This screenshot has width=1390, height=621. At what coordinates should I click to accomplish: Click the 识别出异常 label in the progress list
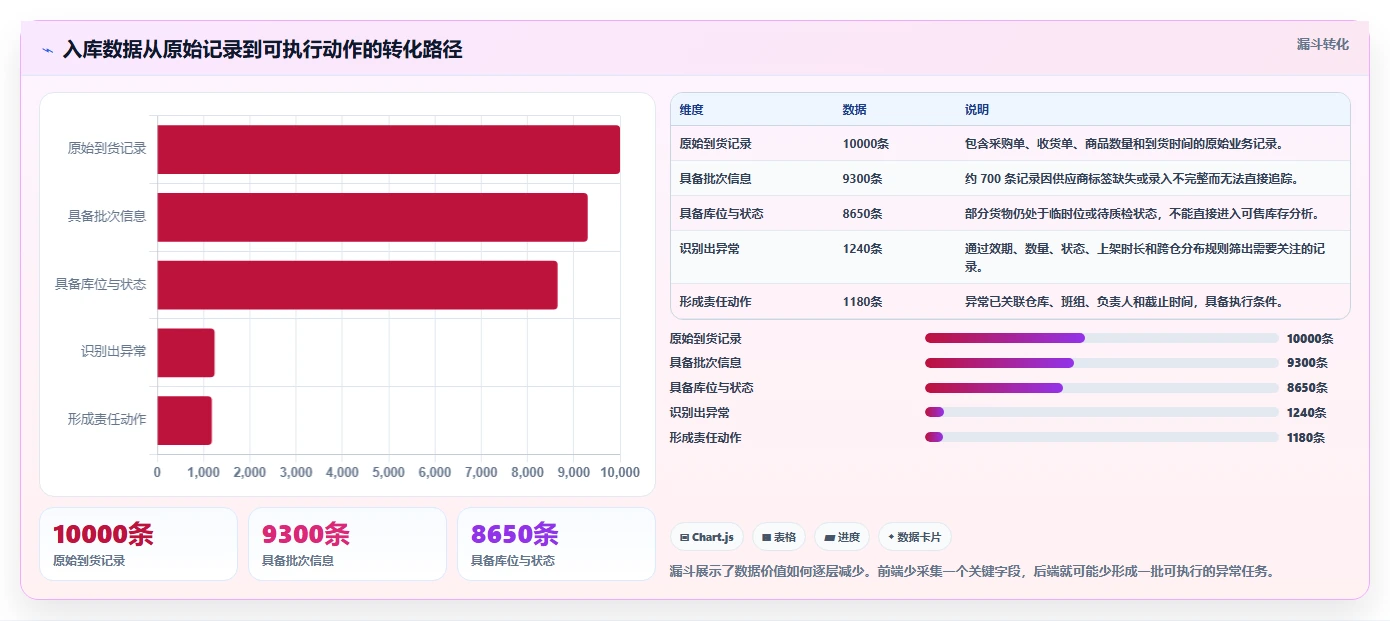coord(700,412)
